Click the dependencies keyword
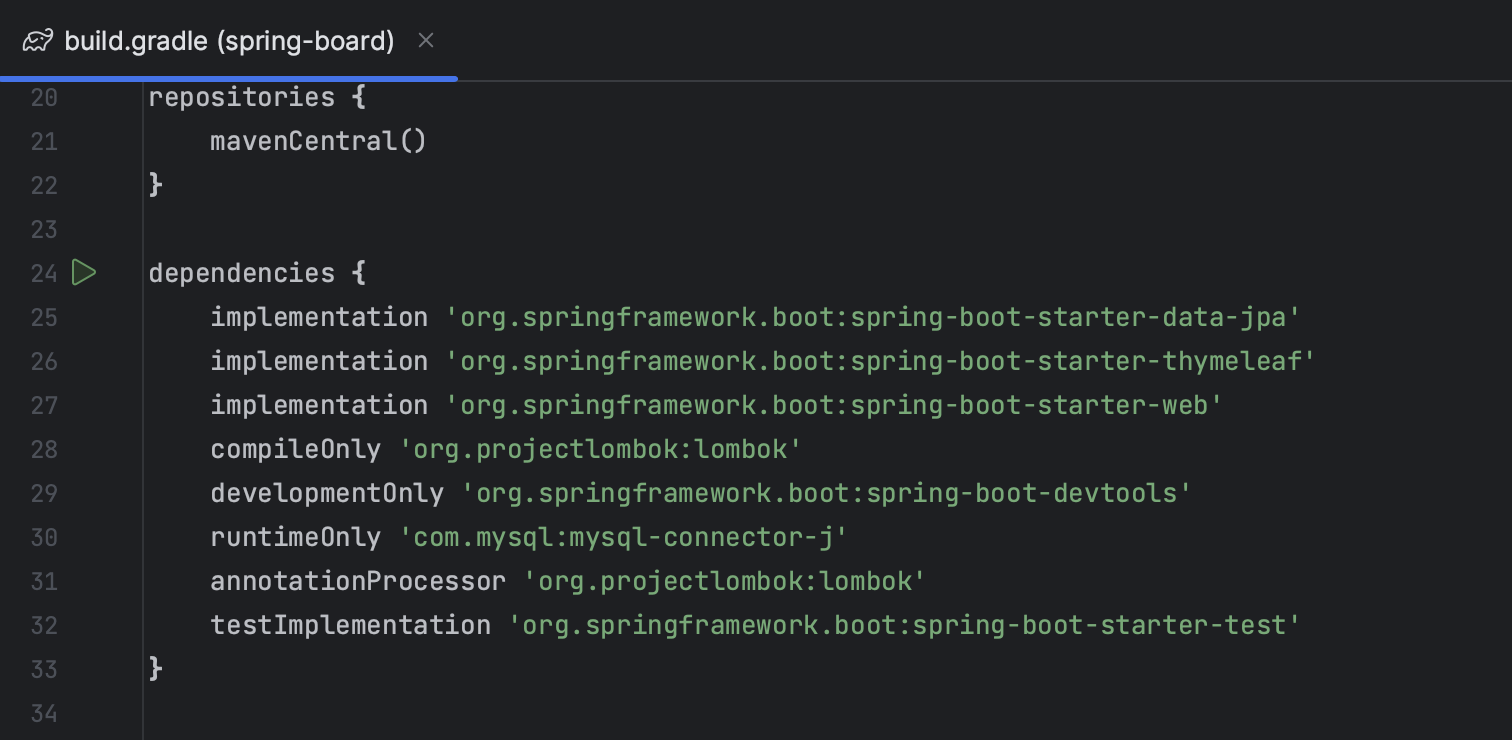 point(241,273)
